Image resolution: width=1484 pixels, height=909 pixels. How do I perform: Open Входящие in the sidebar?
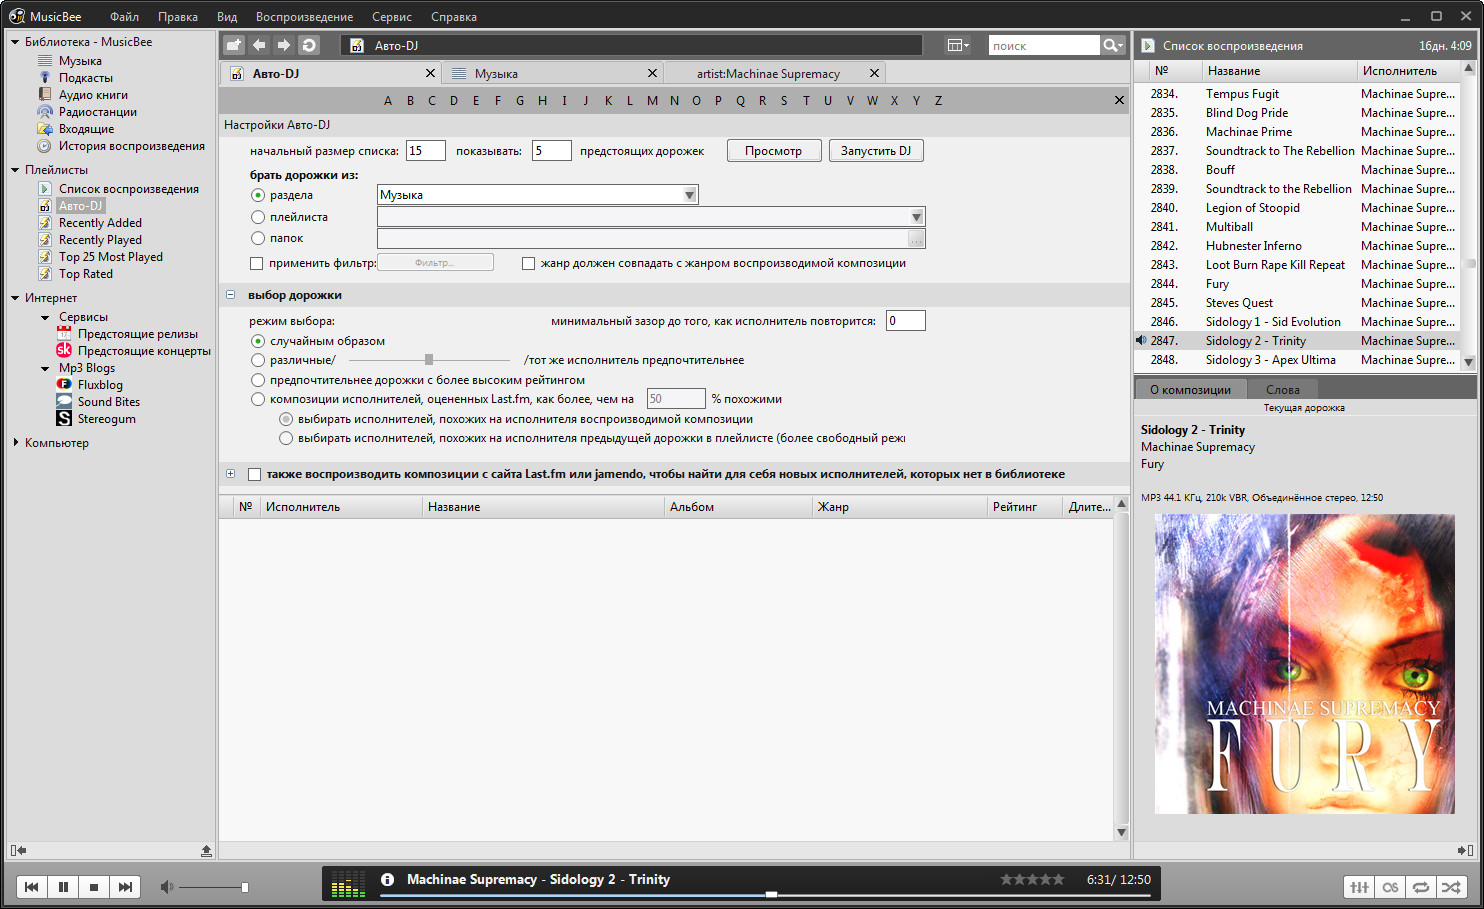86,129
